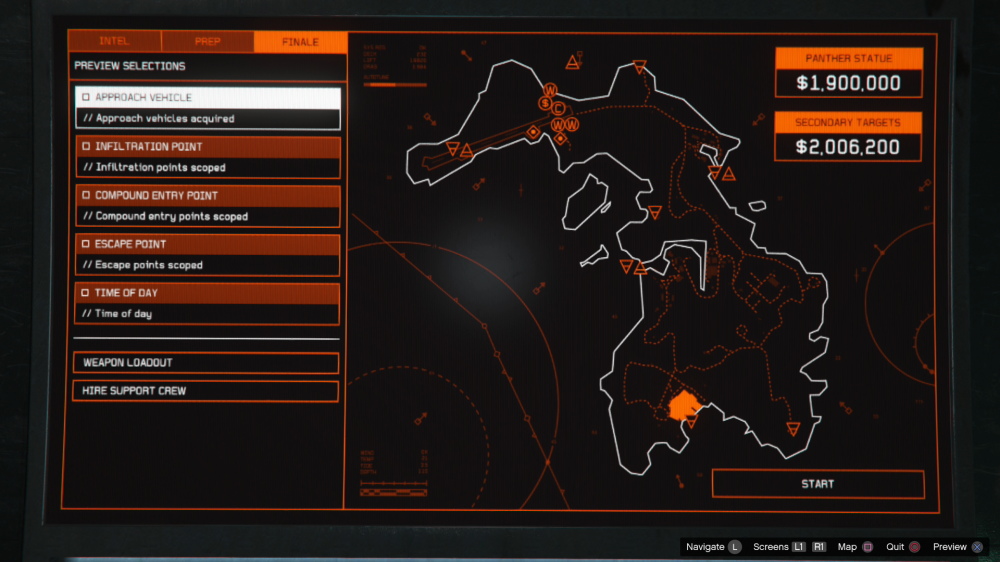The image size is (1000, 562).
Task: Click the X button icon beside Preview
Action: [x=977, y=547]
